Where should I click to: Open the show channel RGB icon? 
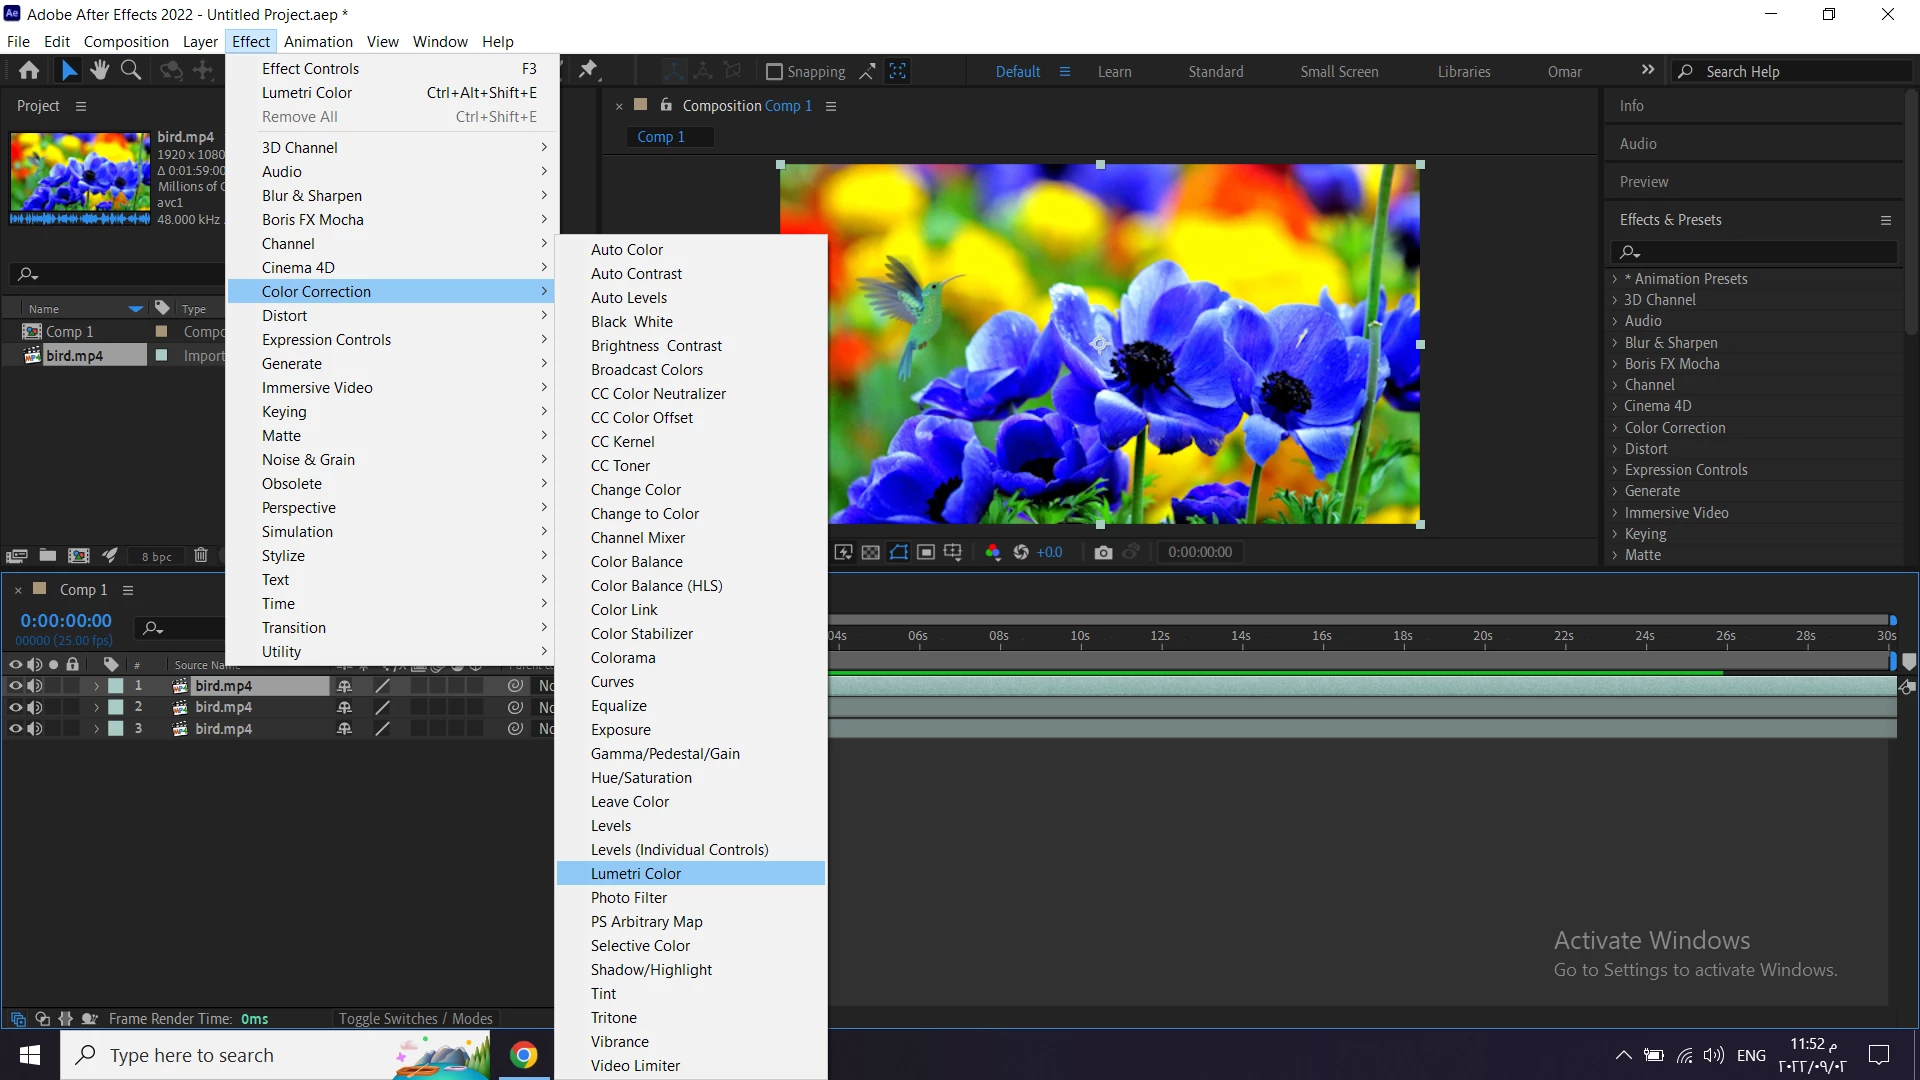point(992,552)
